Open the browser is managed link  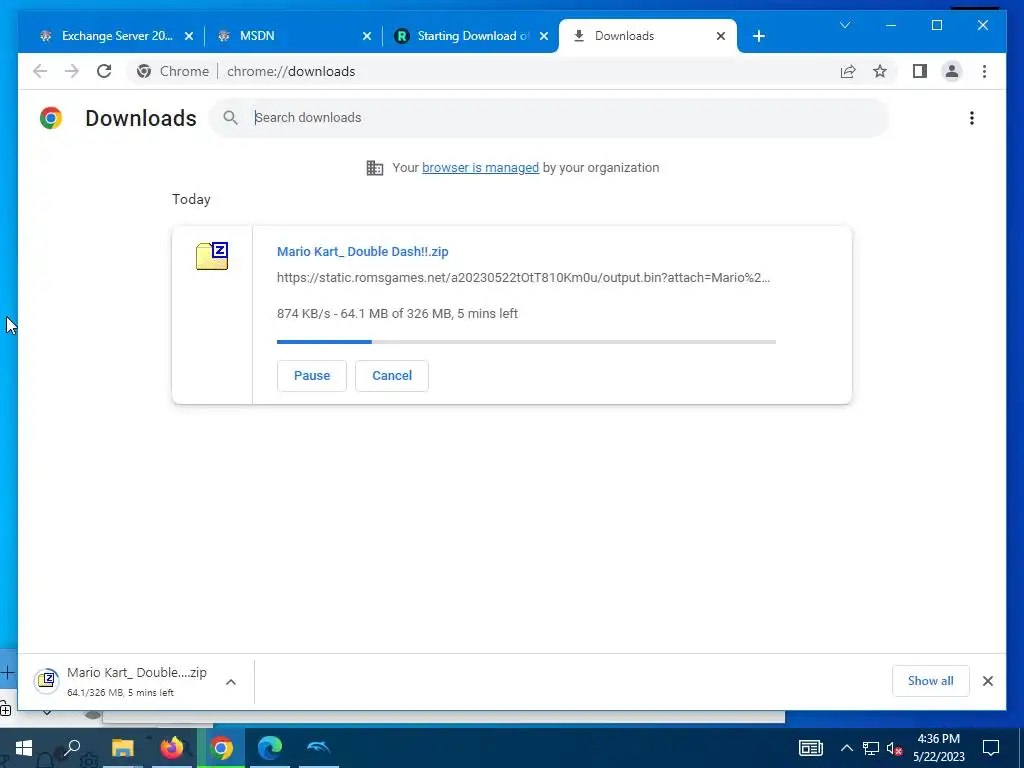[480, 168]
